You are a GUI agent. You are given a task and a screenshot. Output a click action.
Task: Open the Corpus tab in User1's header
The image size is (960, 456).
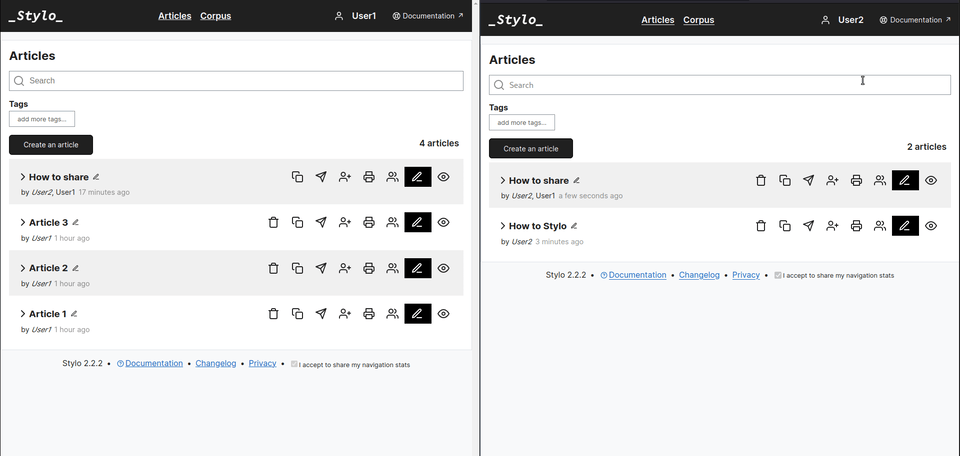[x=216, y=16]
